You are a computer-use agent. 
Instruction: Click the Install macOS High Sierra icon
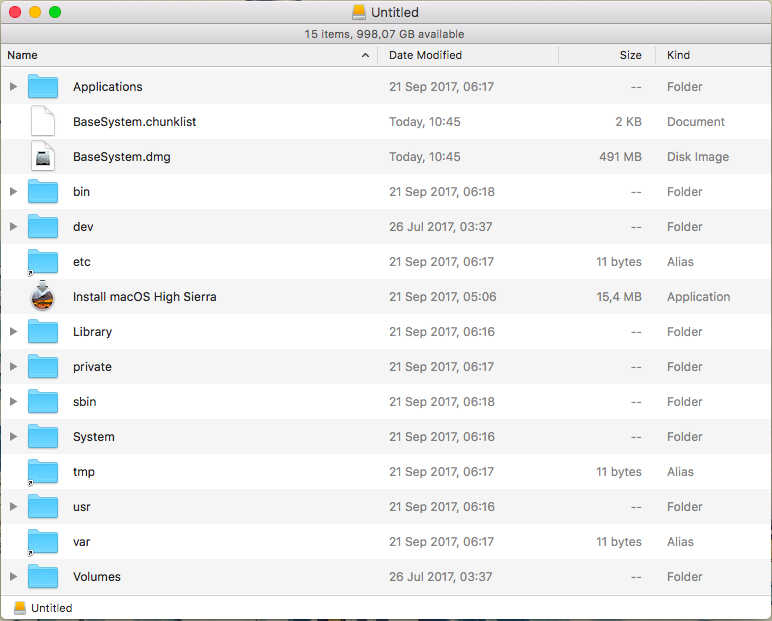tap(43, 296)
